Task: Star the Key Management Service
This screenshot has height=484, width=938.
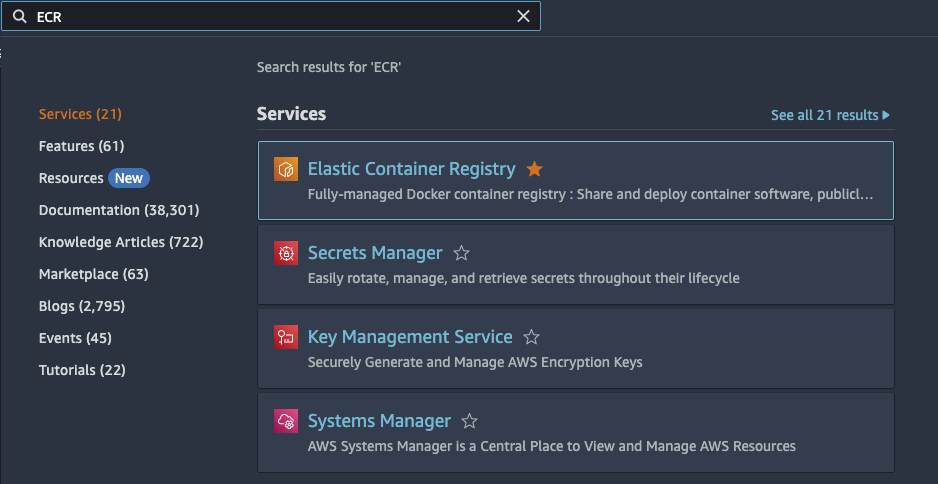Action: coord(532,338)
